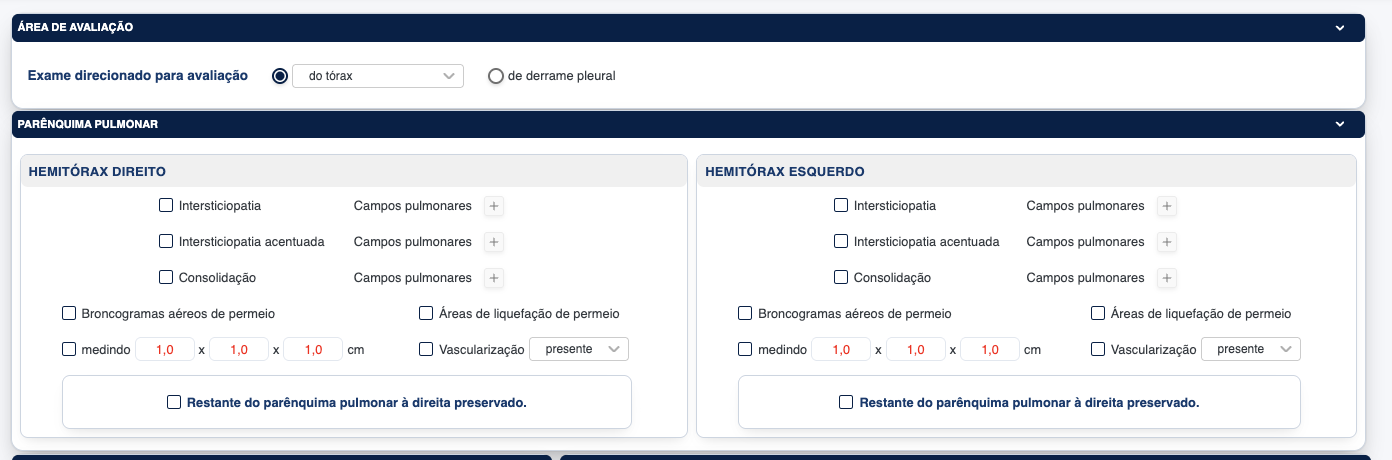Select the 'do tórax' radio button
The image size is (1392, 460).
coord(280,76)
